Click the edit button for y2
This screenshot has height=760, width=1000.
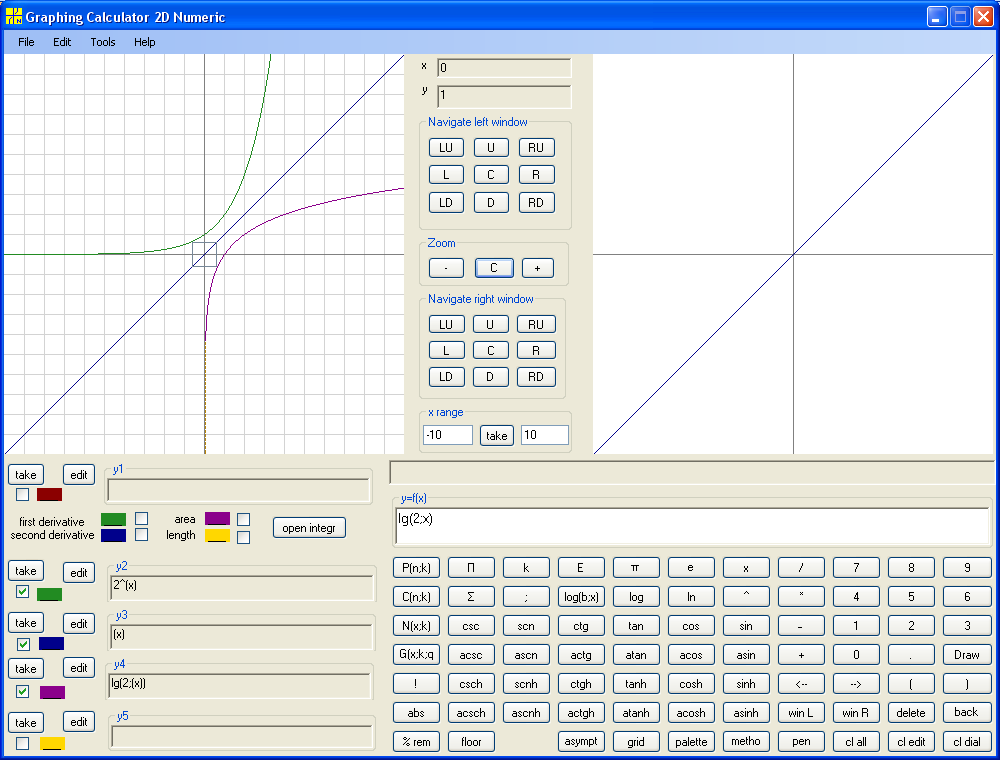(78, 573)
